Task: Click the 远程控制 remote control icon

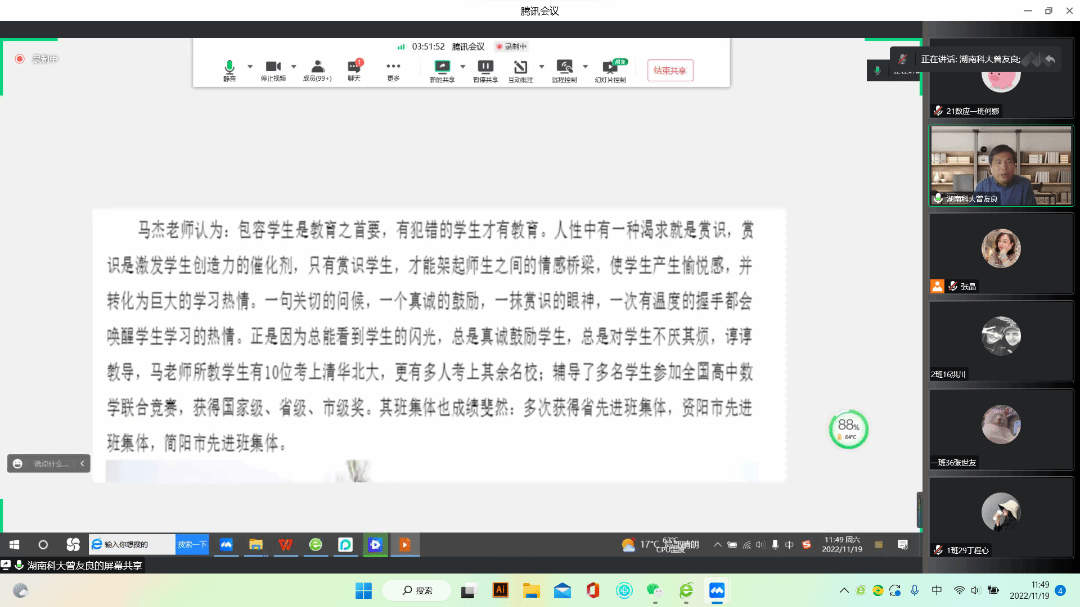Action: point(564,68)
